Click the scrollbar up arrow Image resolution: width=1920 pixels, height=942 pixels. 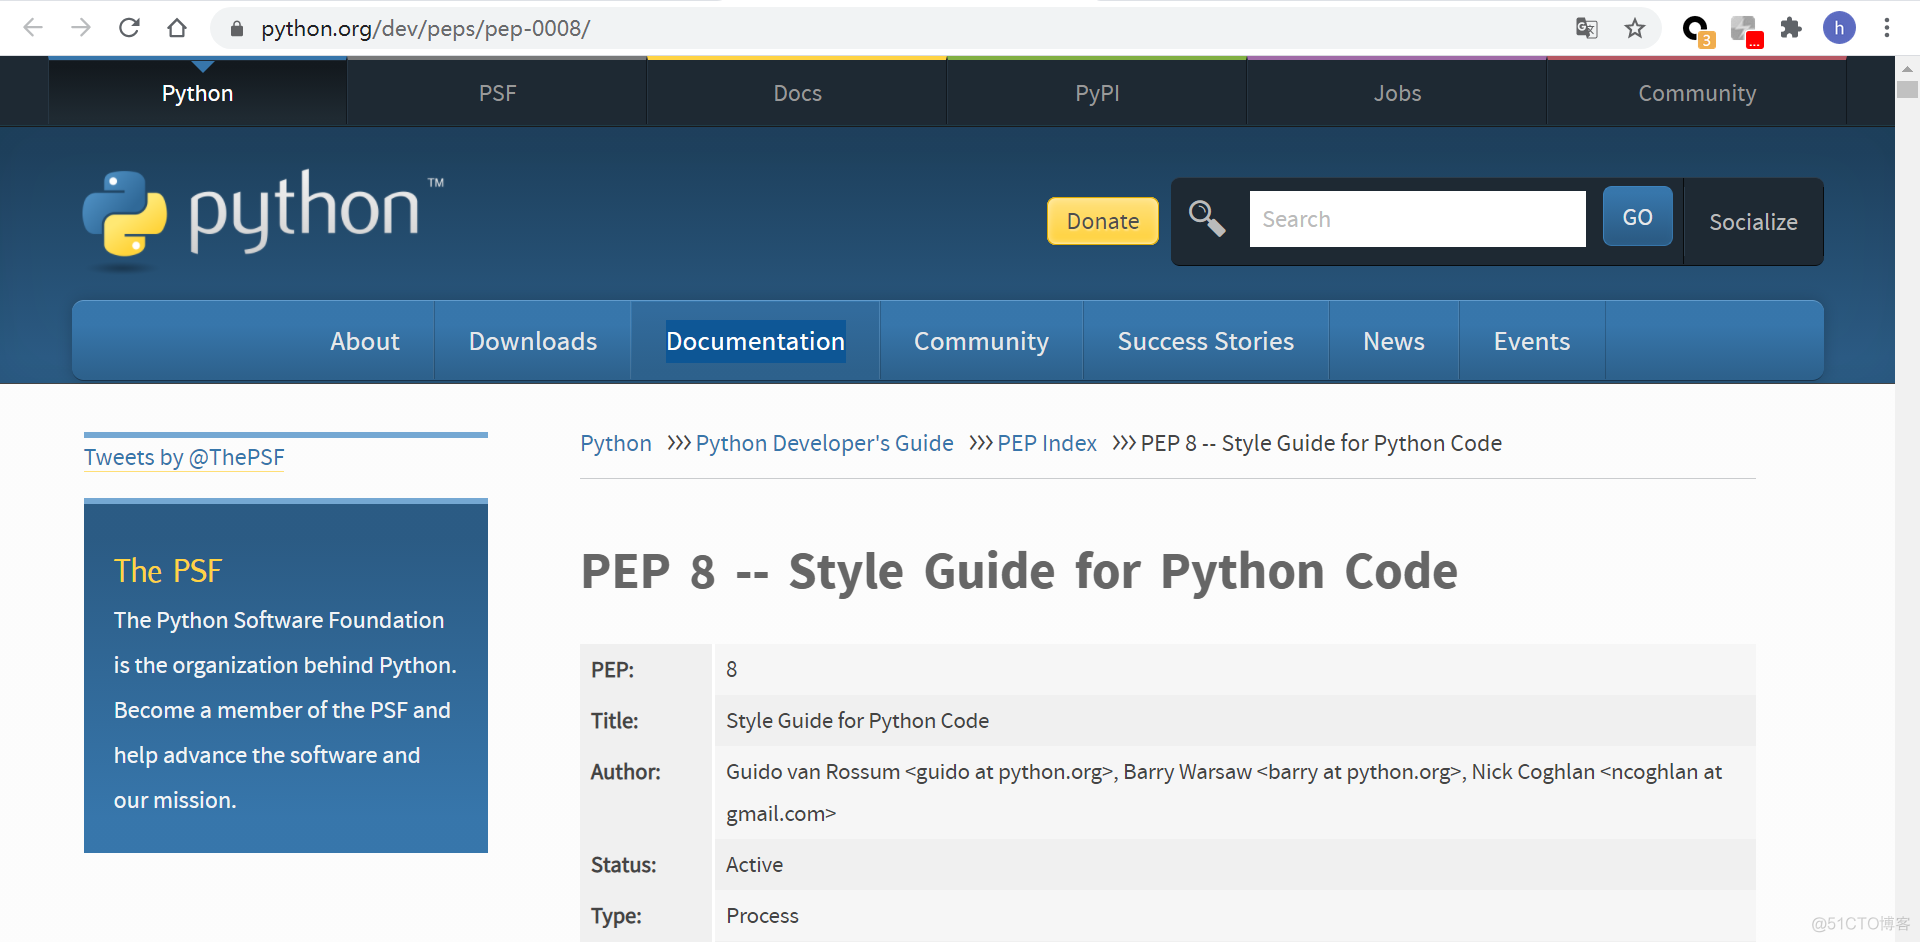(1907, 68)
